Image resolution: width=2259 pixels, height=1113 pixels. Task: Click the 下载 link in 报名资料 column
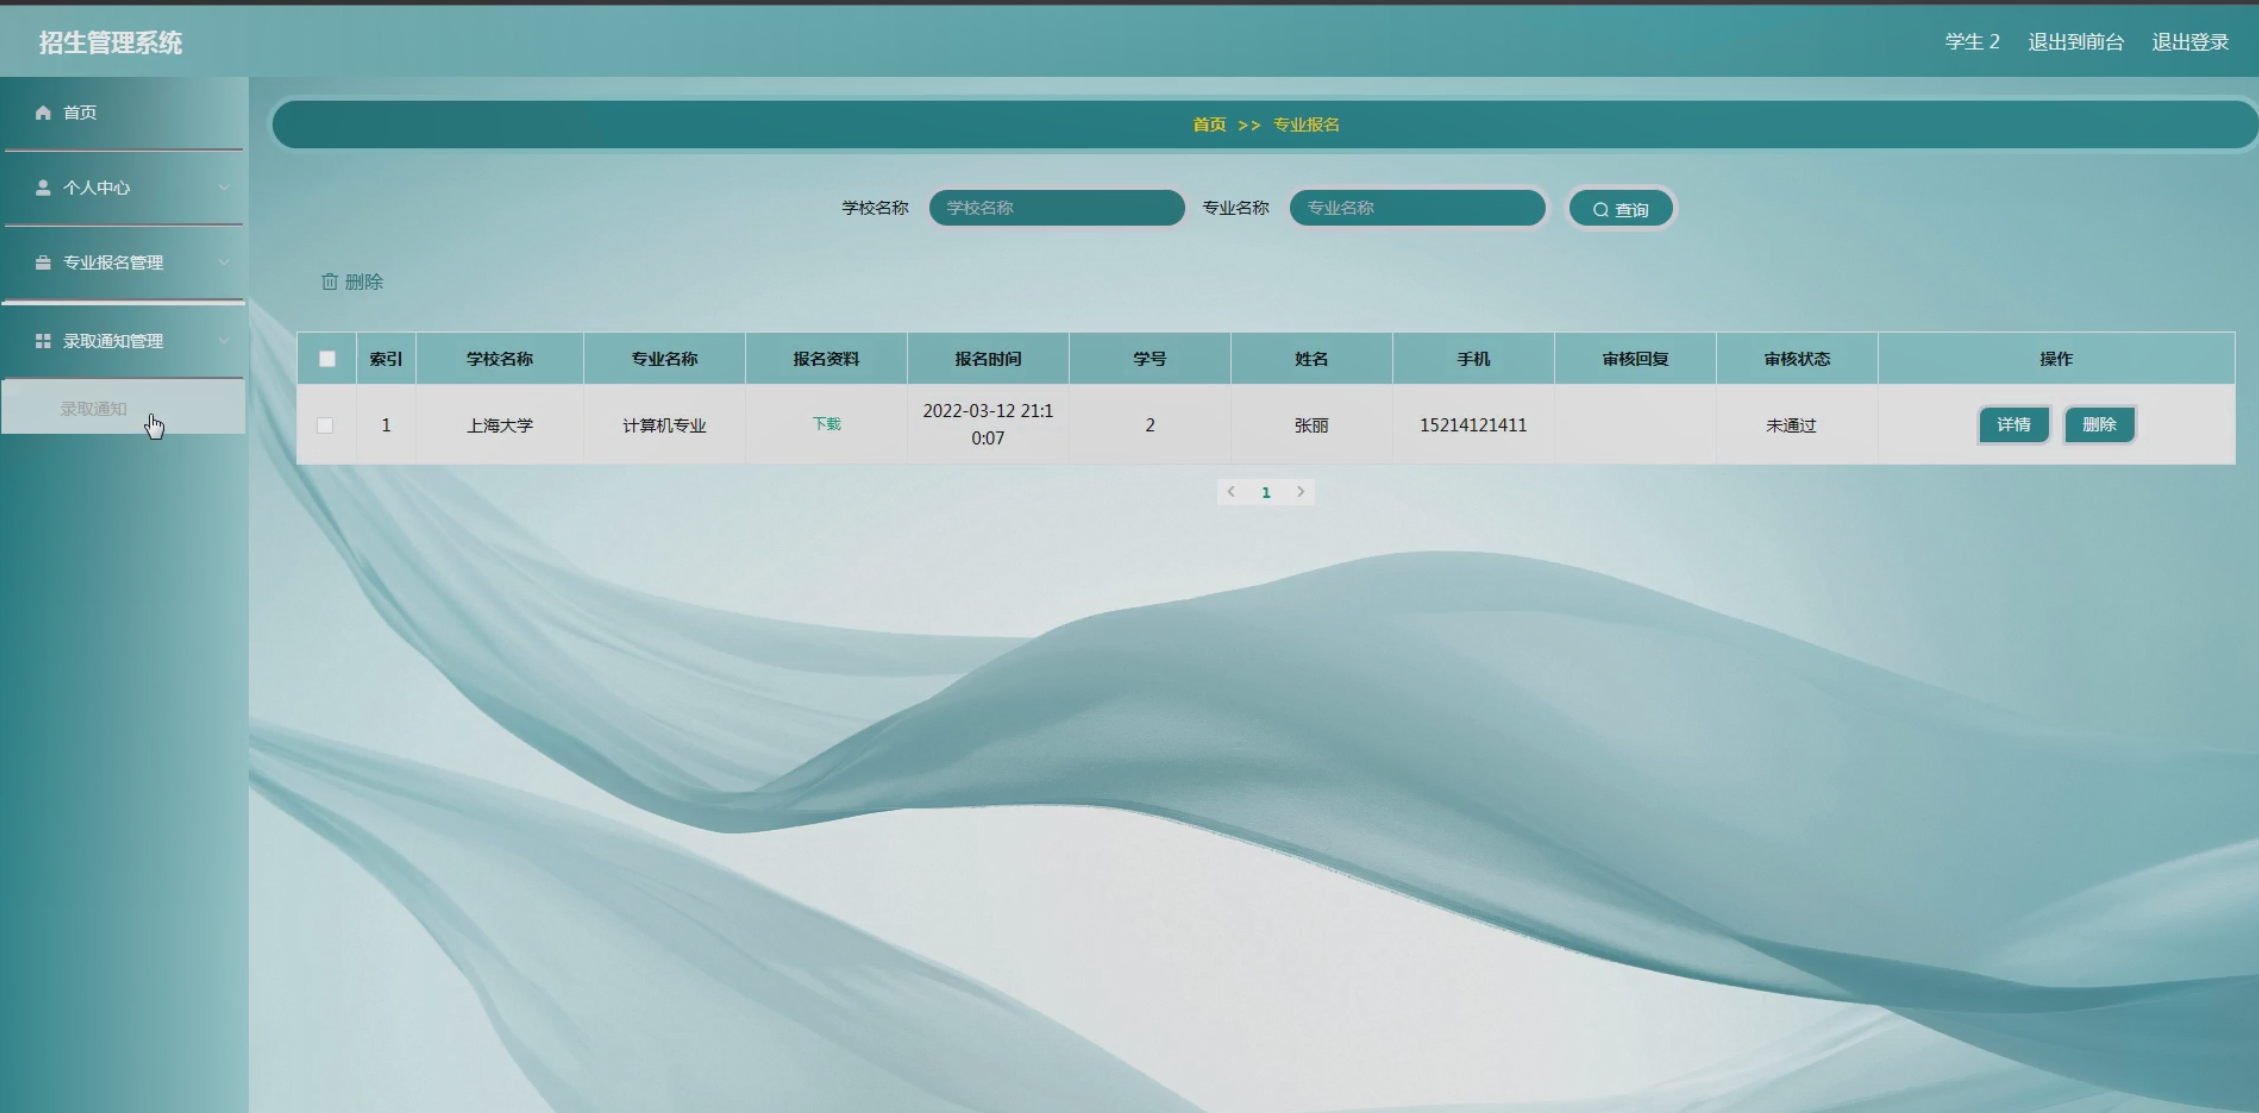(826, 424)
